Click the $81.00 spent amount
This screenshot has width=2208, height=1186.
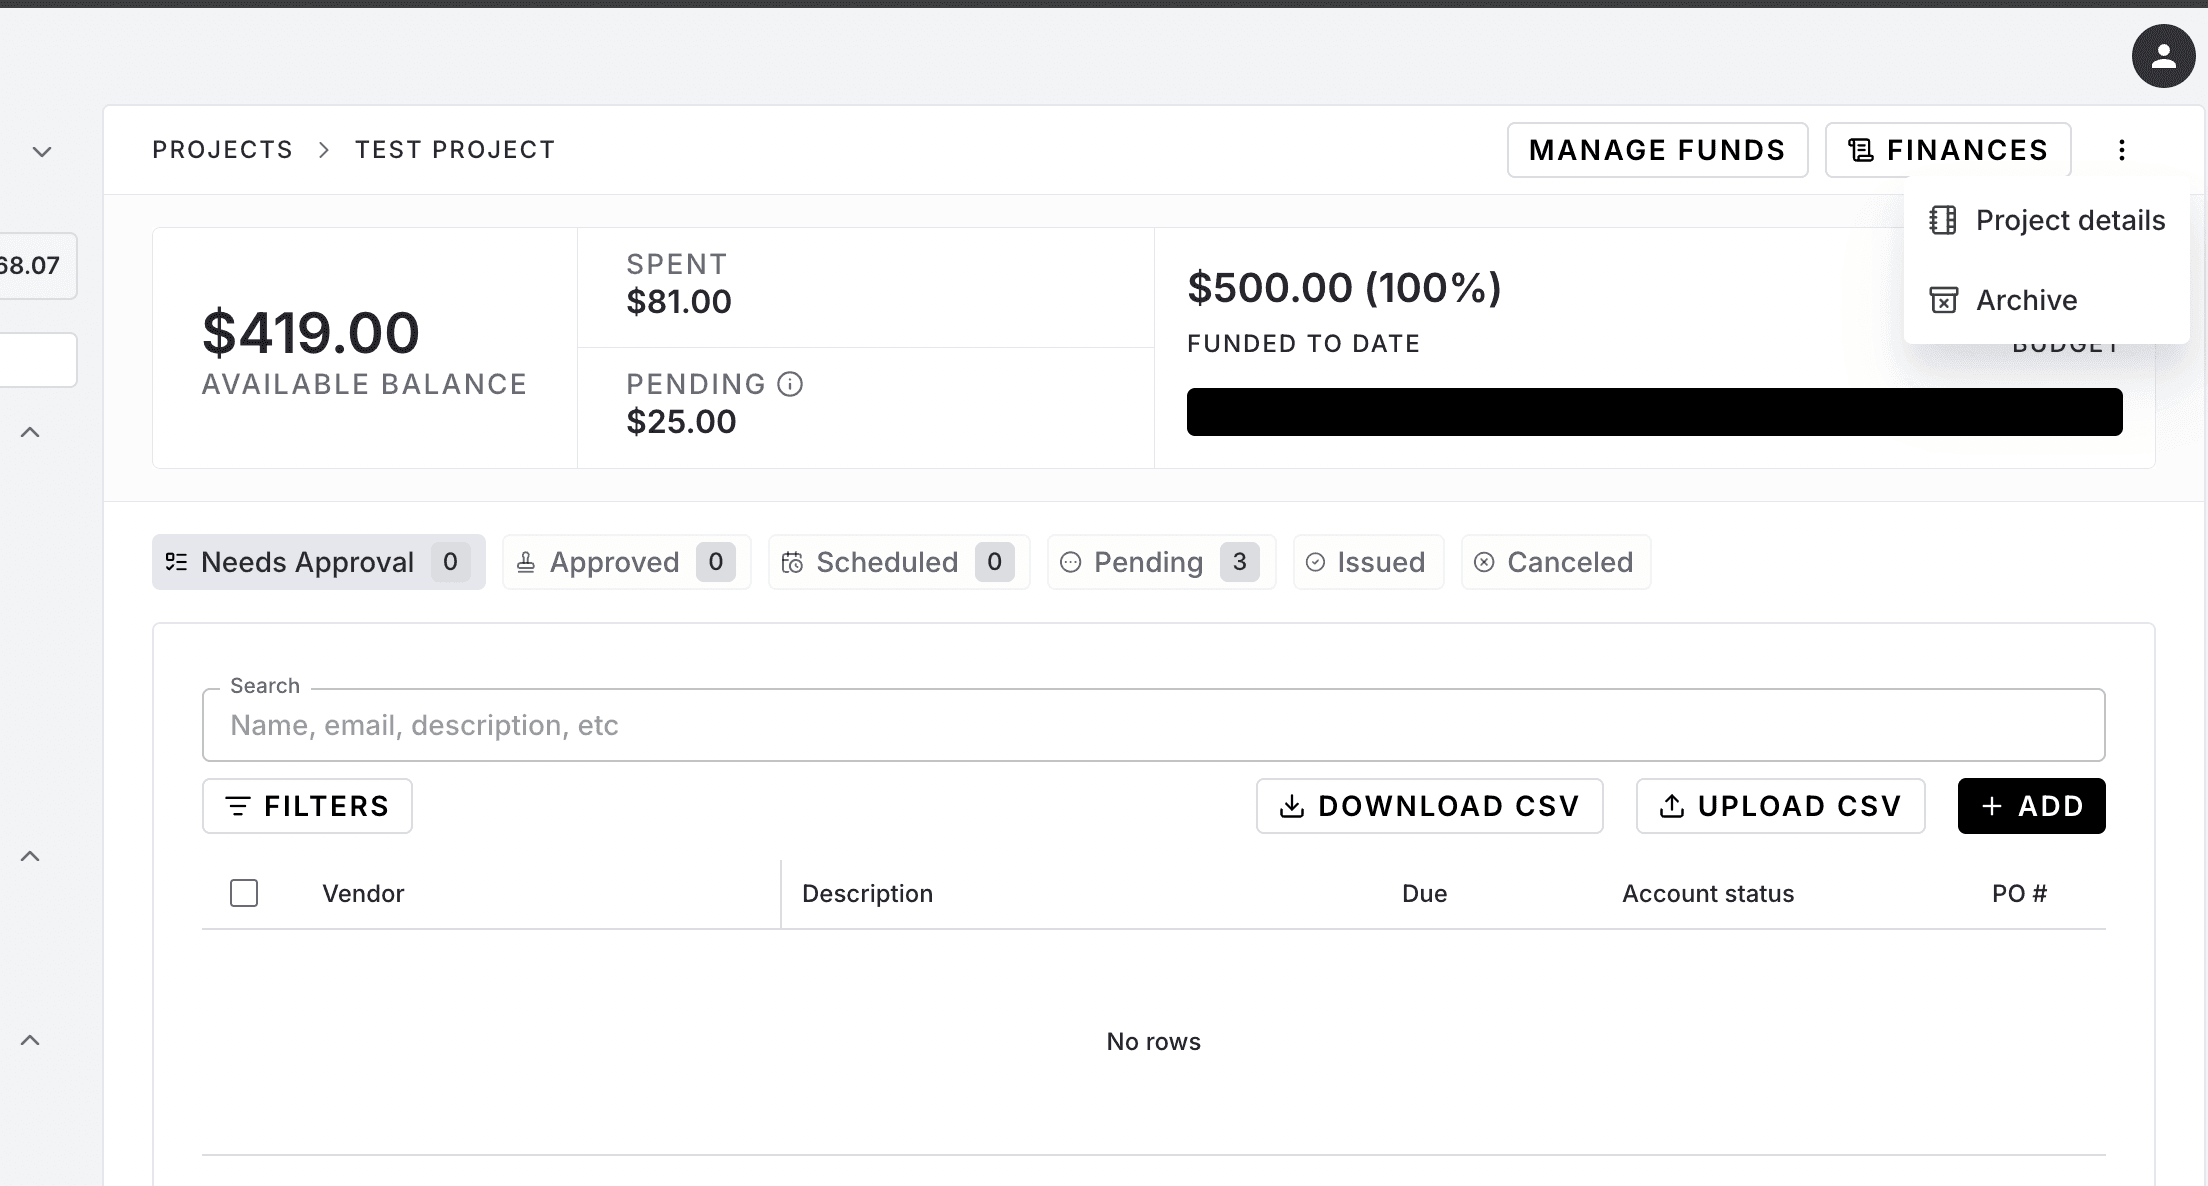pyautogui.click(x=679, y=301)
